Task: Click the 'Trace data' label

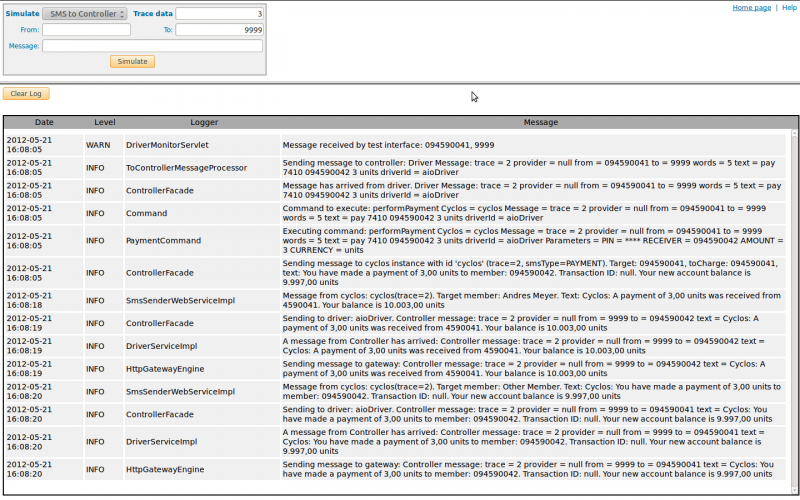Action: 153,14
